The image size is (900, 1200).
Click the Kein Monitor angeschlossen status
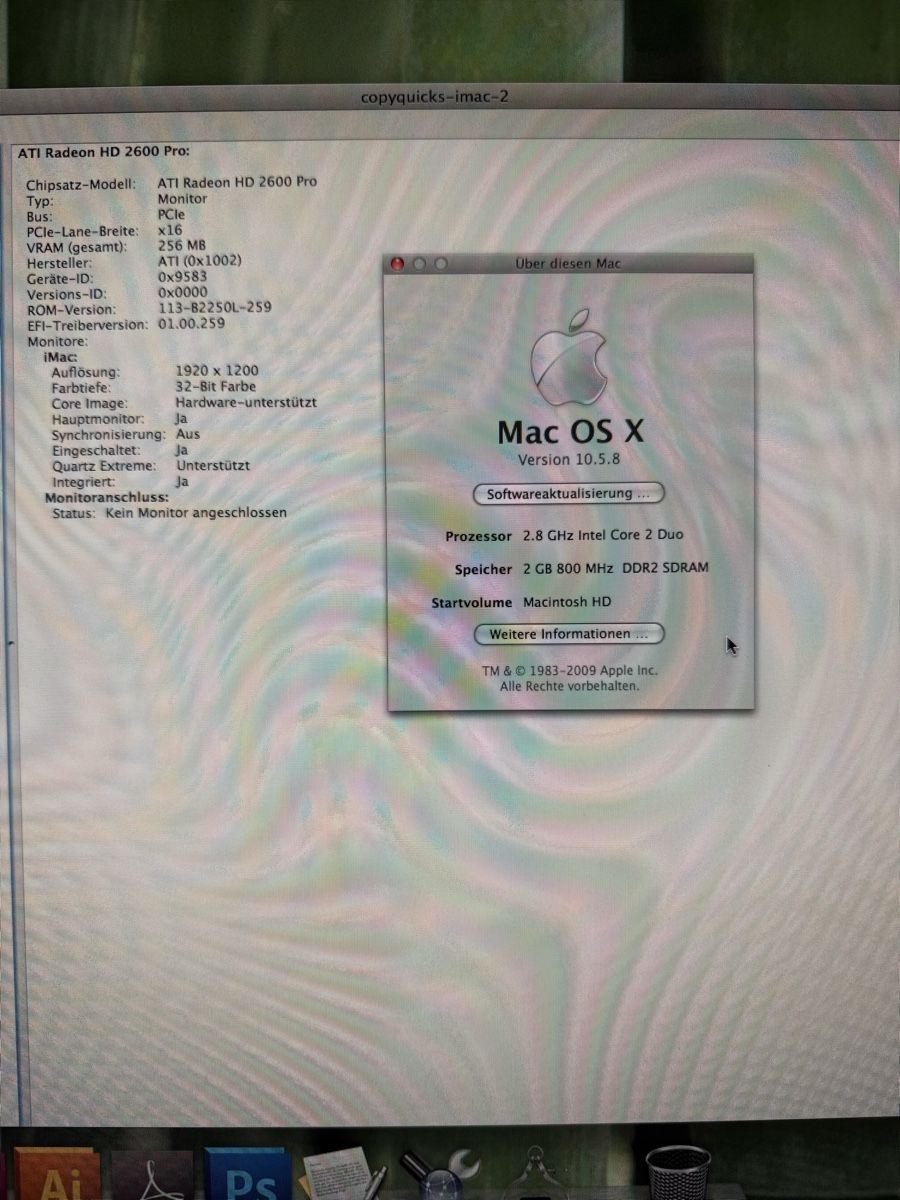click(196, 513)
